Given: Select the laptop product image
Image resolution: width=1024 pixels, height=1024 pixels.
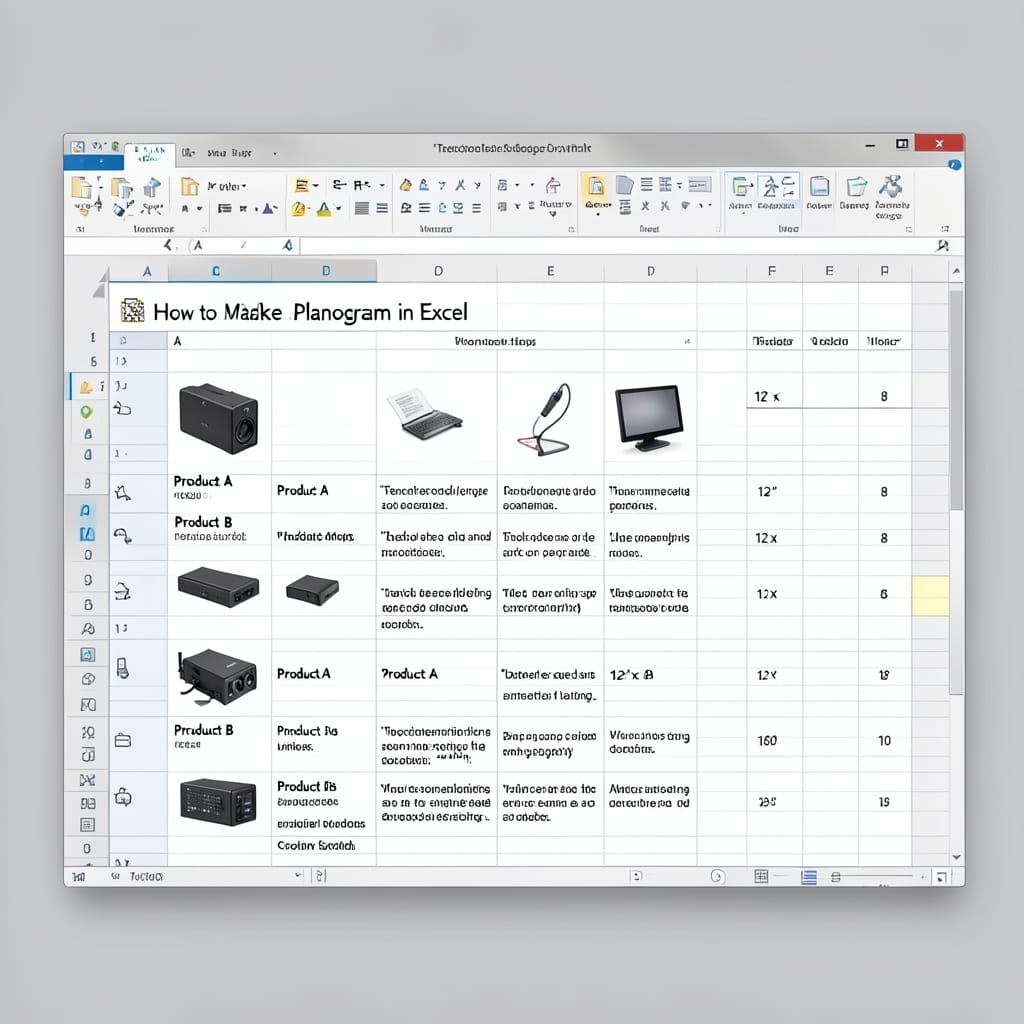Looking at the screenshot, I should tap(424, 414).
